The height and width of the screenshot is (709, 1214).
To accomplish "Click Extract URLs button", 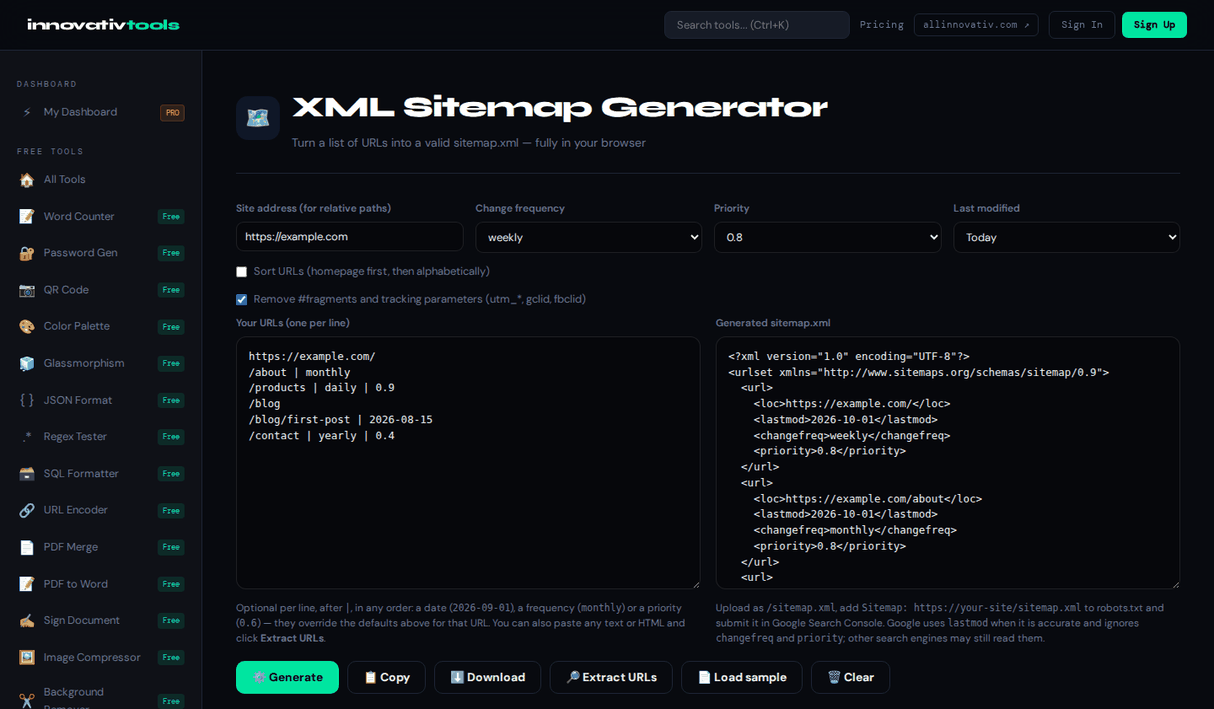I will click(611, 677).
